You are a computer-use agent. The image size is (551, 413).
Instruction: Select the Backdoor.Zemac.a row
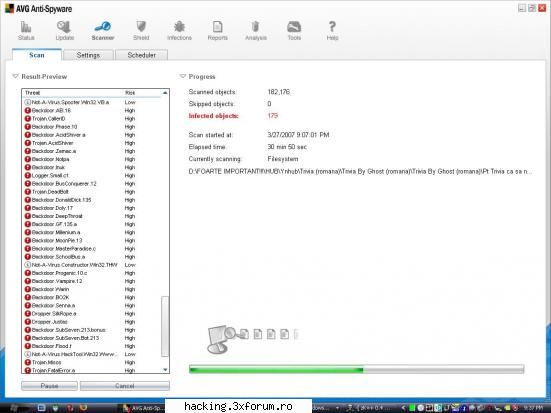92,151
